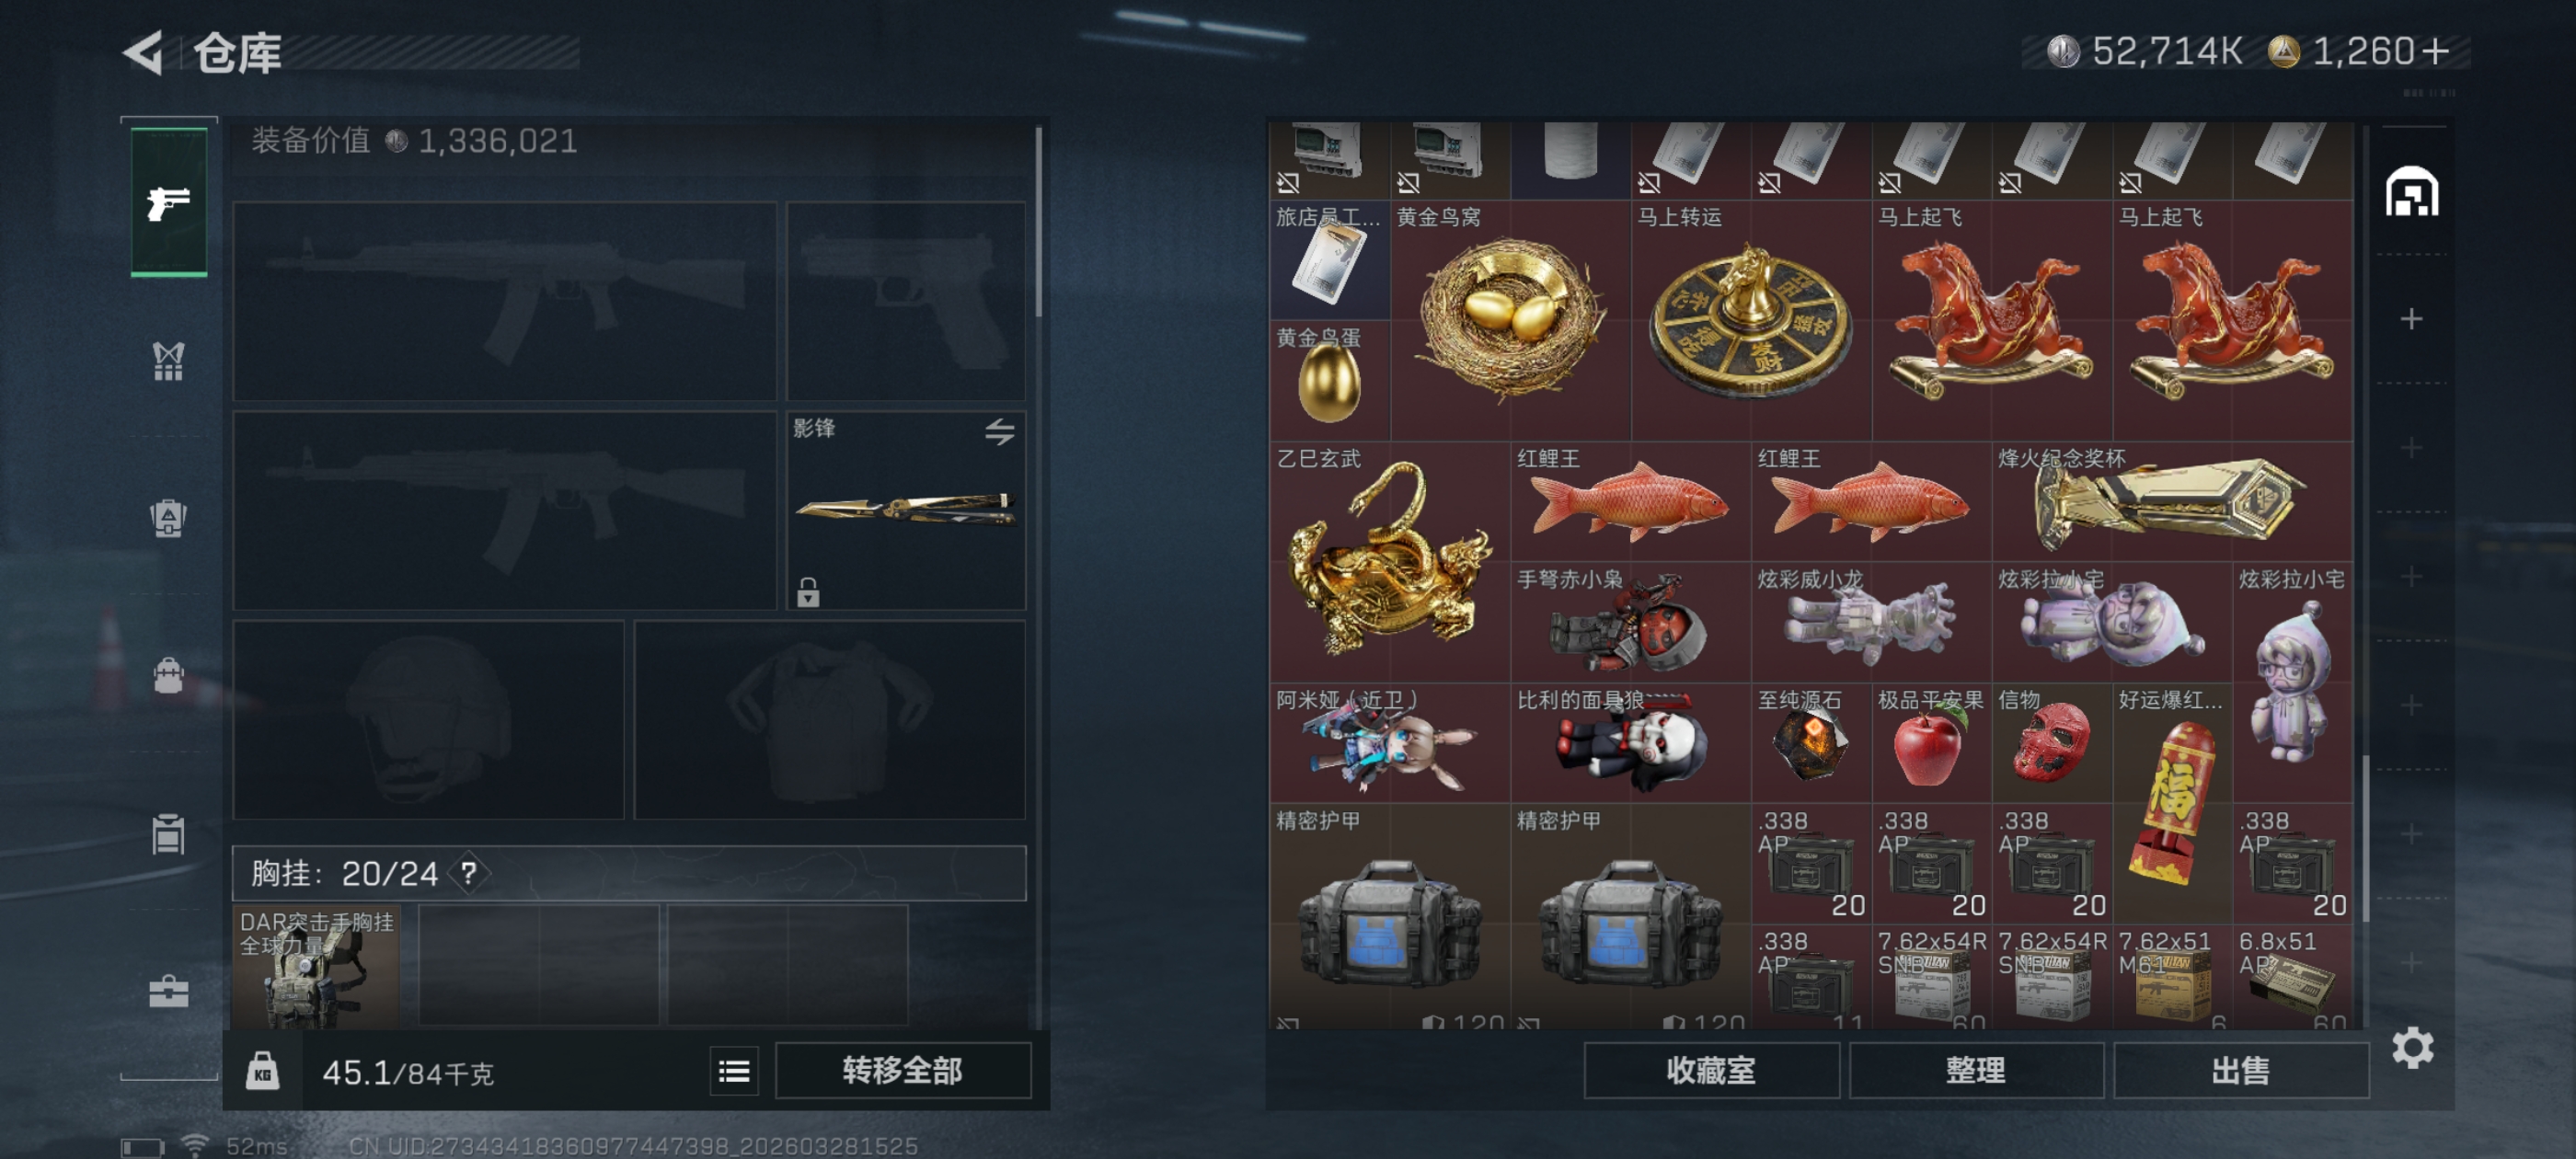Open stash settings gear icon

tap(2412, 1048)
